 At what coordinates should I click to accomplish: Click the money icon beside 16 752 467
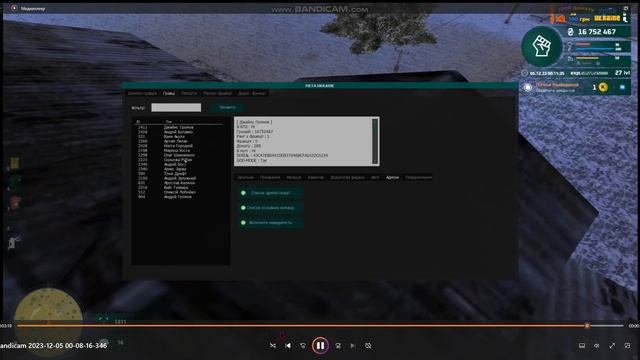(x=571, y=32)
